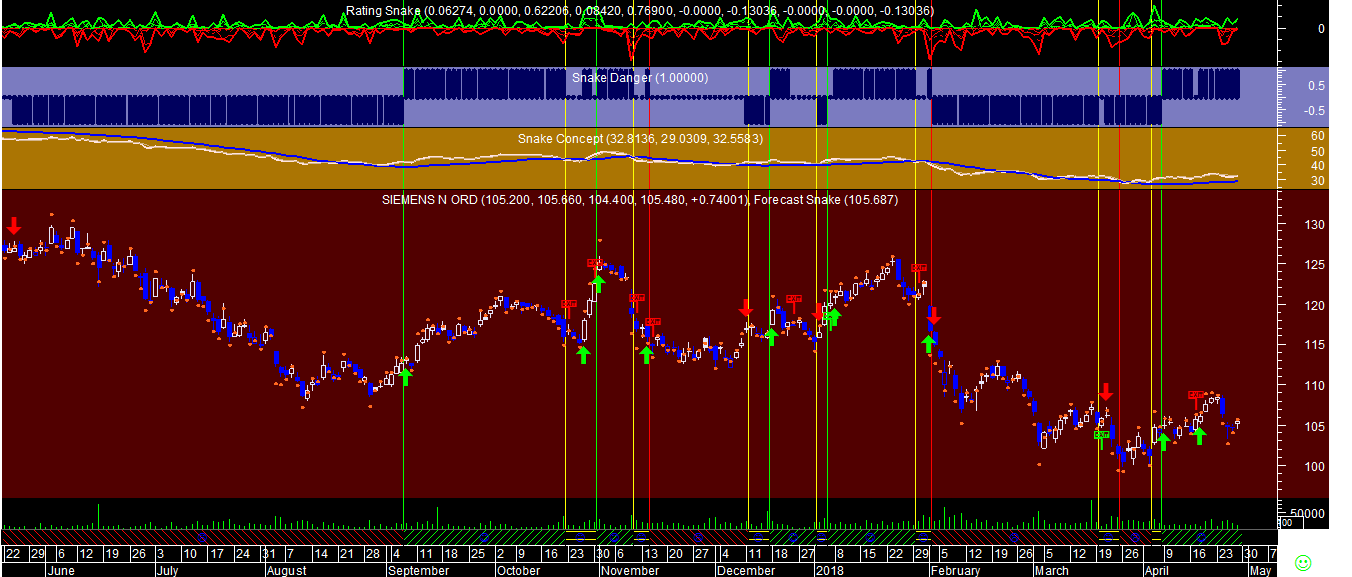Click the red exit flag in late January
The image size is (1352, 577).
pos(919,267)
